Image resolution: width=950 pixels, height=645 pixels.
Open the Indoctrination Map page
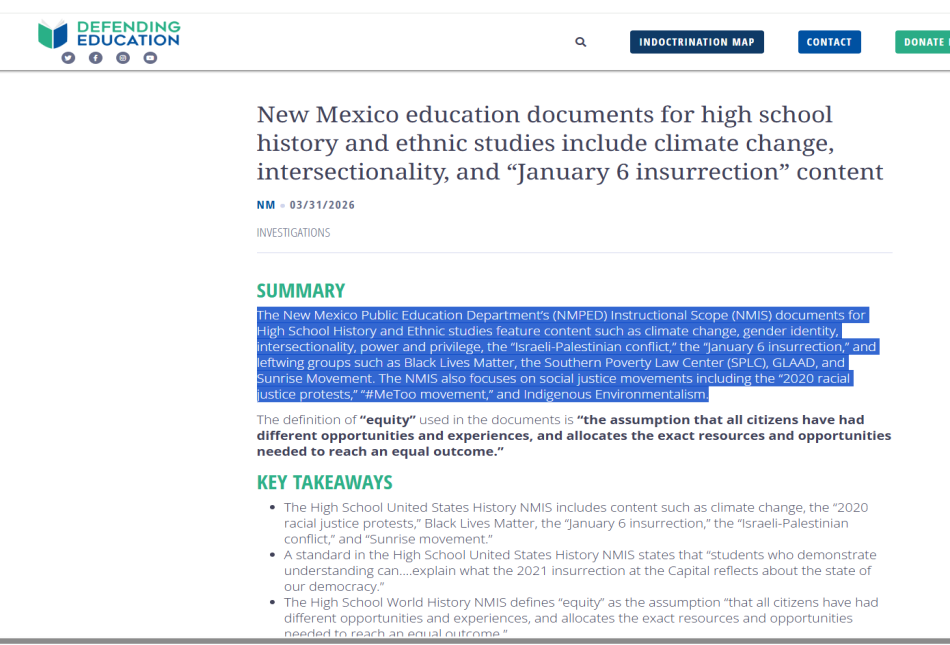(696, 42)
